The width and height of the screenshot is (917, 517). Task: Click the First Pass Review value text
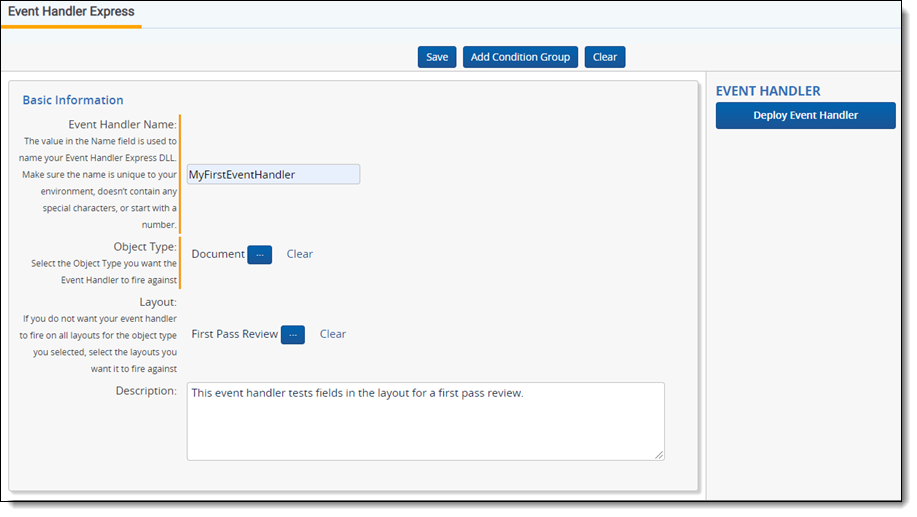coord(234,334)
